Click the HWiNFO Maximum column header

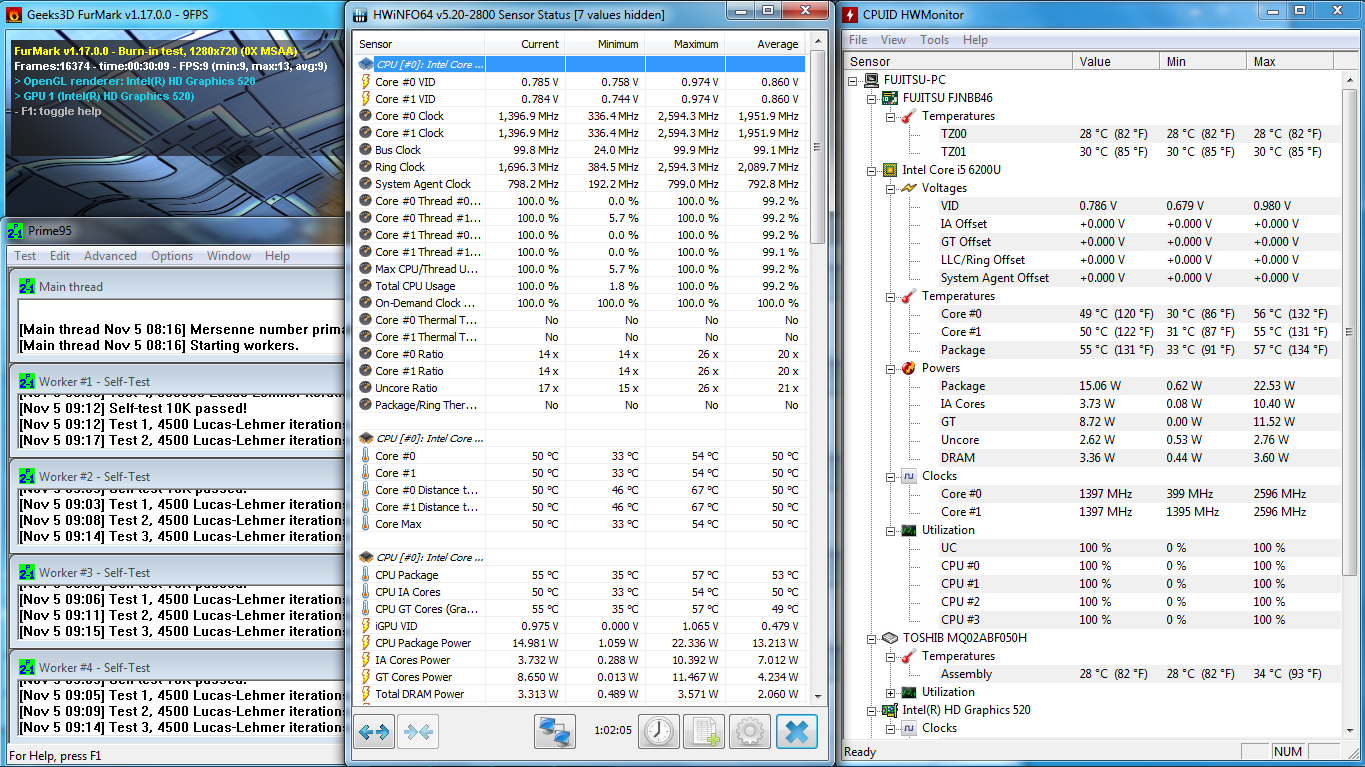pos(685,44)
